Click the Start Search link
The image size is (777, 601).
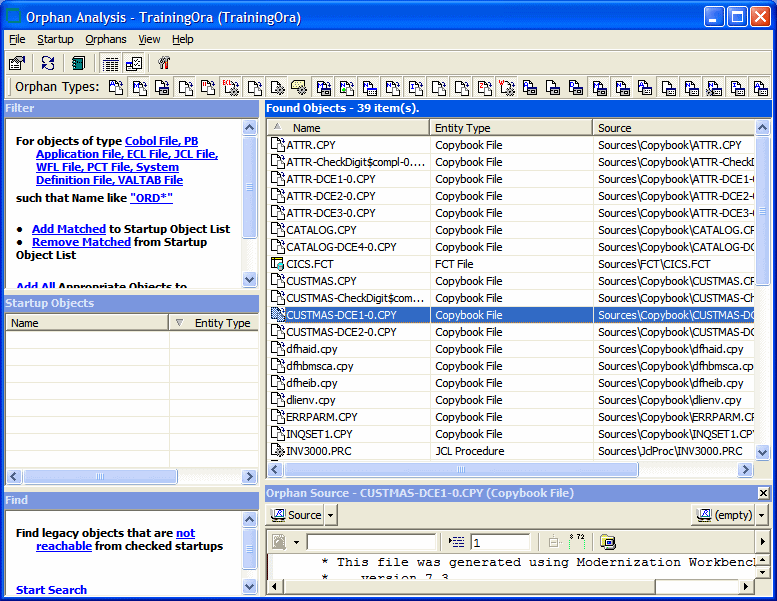[x=51, y=590]
